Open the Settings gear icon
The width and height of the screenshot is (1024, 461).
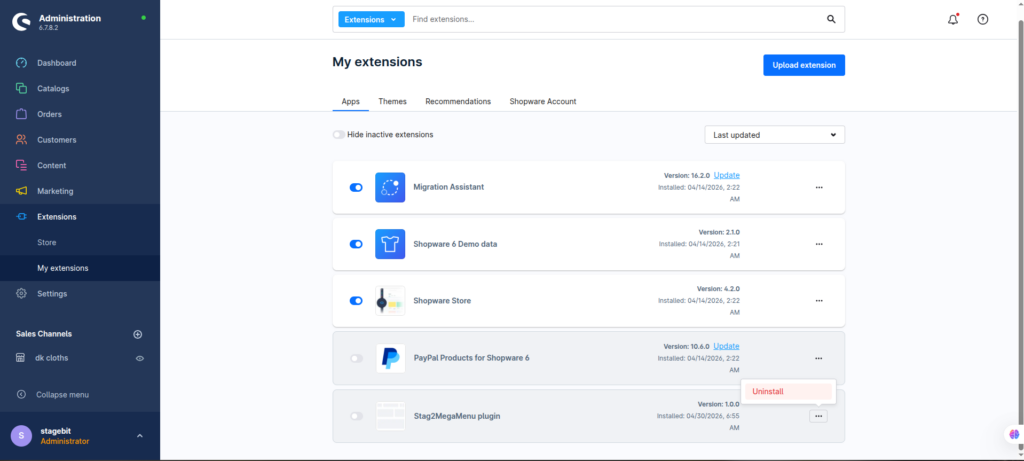click(x=22, y=294)
